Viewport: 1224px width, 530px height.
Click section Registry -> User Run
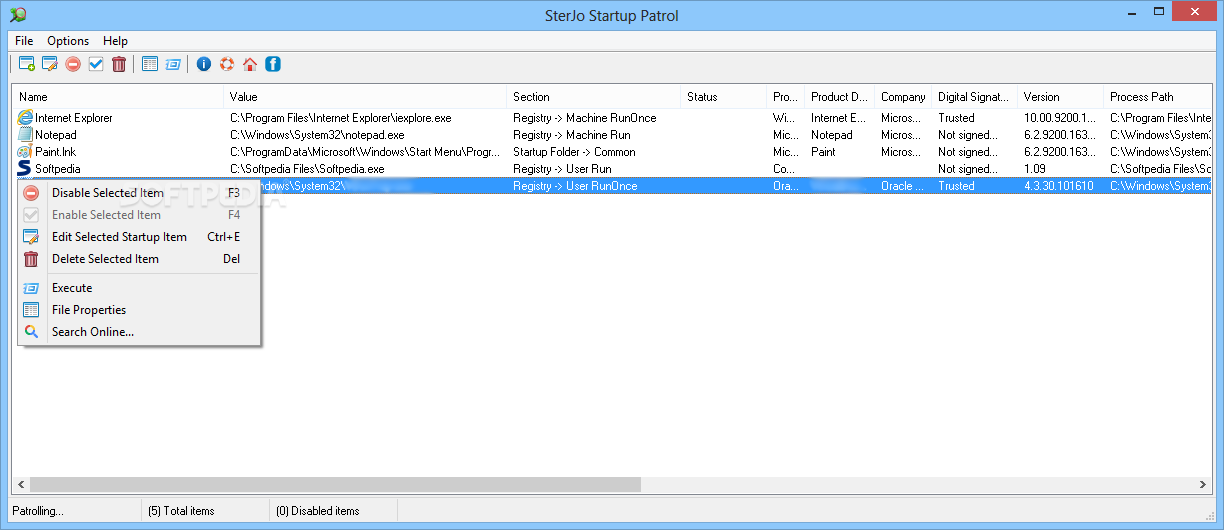(562, 169)
